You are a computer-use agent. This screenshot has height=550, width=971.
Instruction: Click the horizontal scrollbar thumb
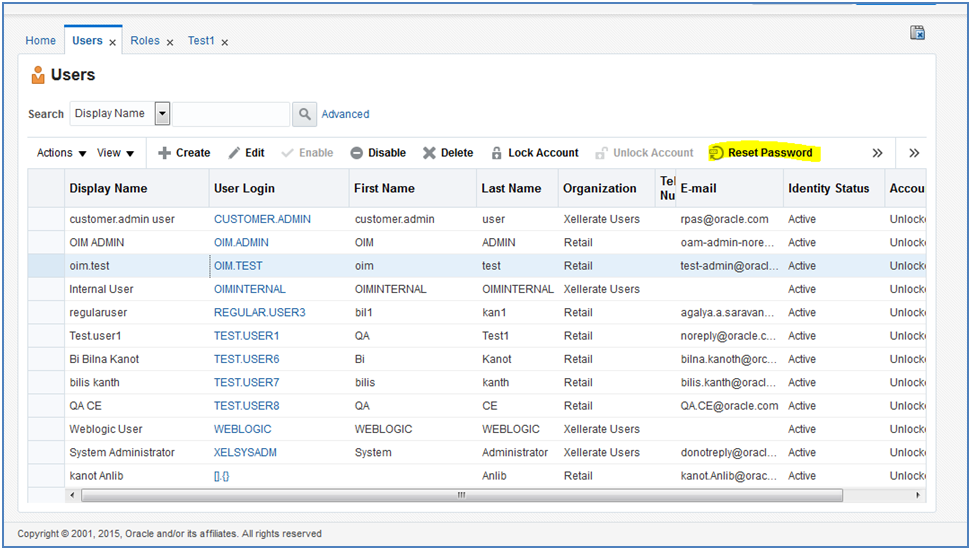462,495
